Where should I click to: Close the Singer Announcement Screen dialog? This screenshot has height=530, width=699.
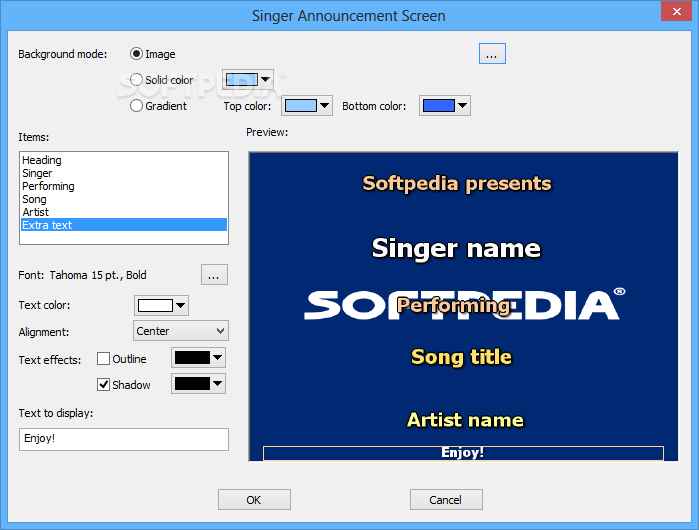676,12
